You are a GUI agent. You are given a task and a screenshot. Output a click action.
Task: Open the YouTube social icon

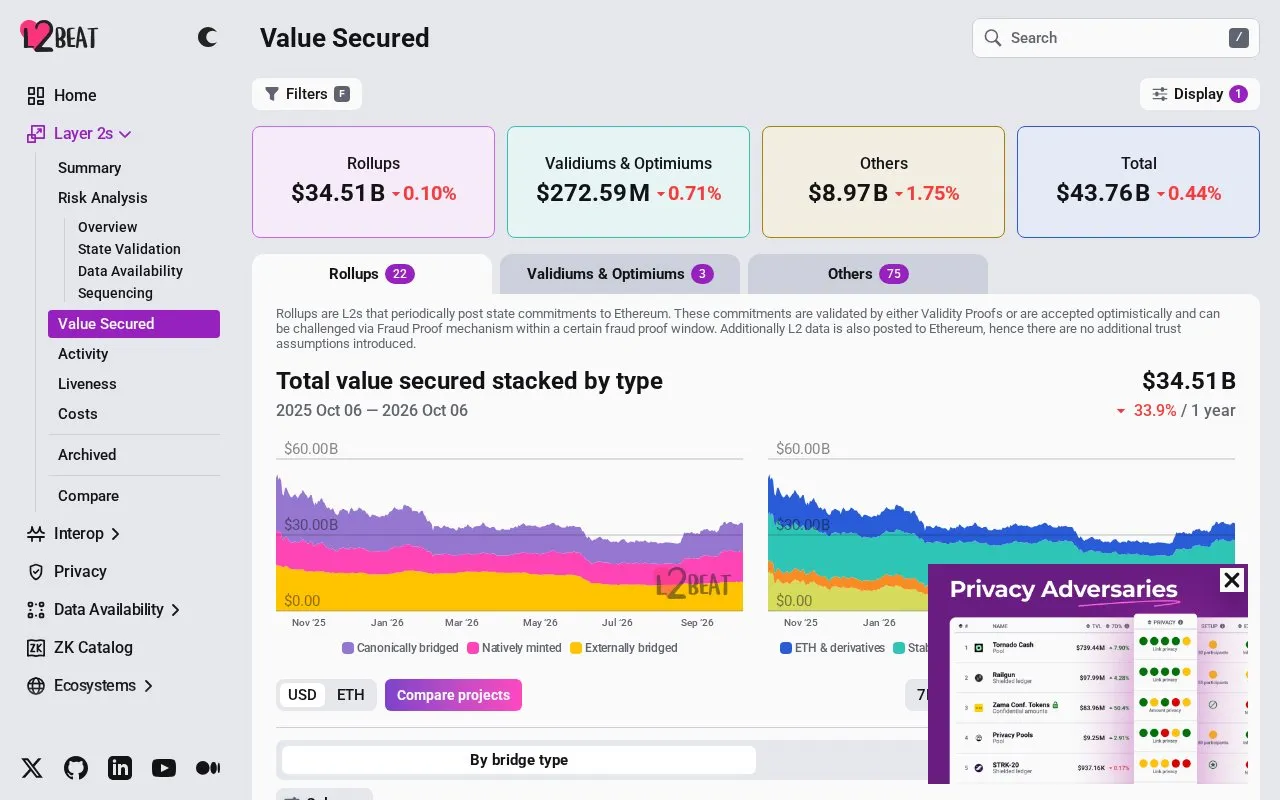[x=164, y=768]
